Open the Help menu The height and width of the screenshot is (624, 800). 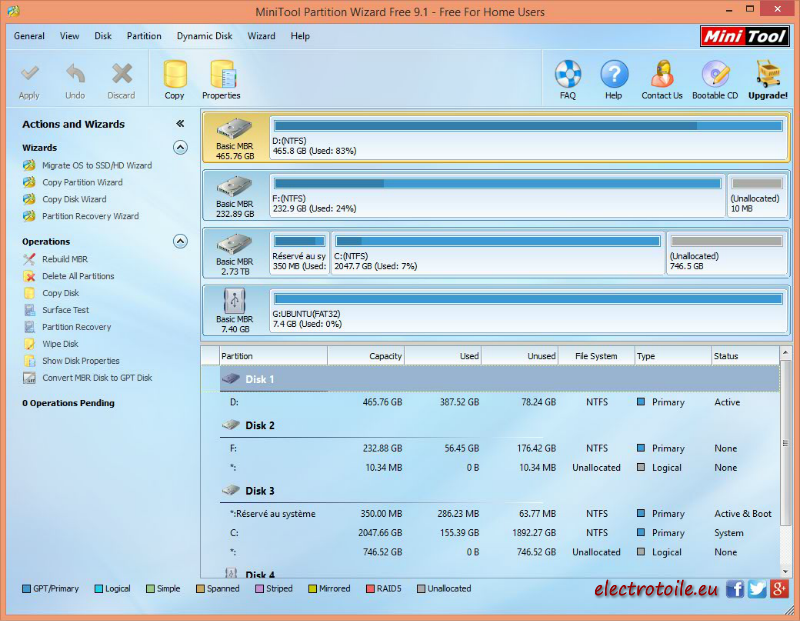(300, 36)
